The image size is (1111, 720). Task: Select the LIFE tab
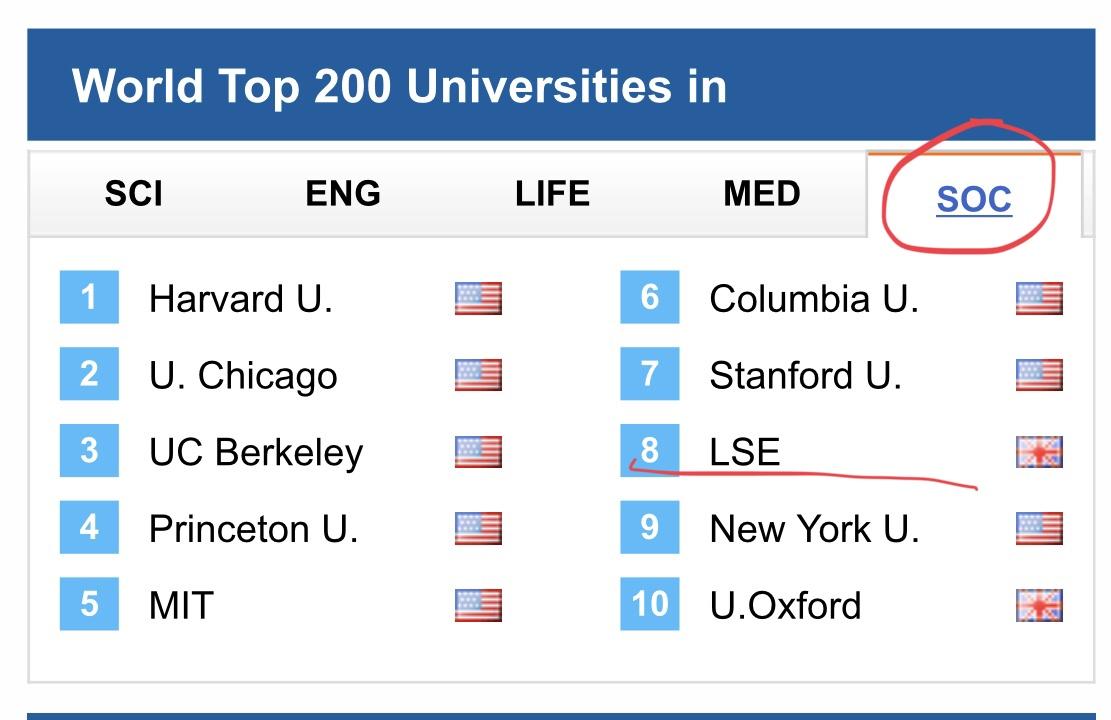552,194
